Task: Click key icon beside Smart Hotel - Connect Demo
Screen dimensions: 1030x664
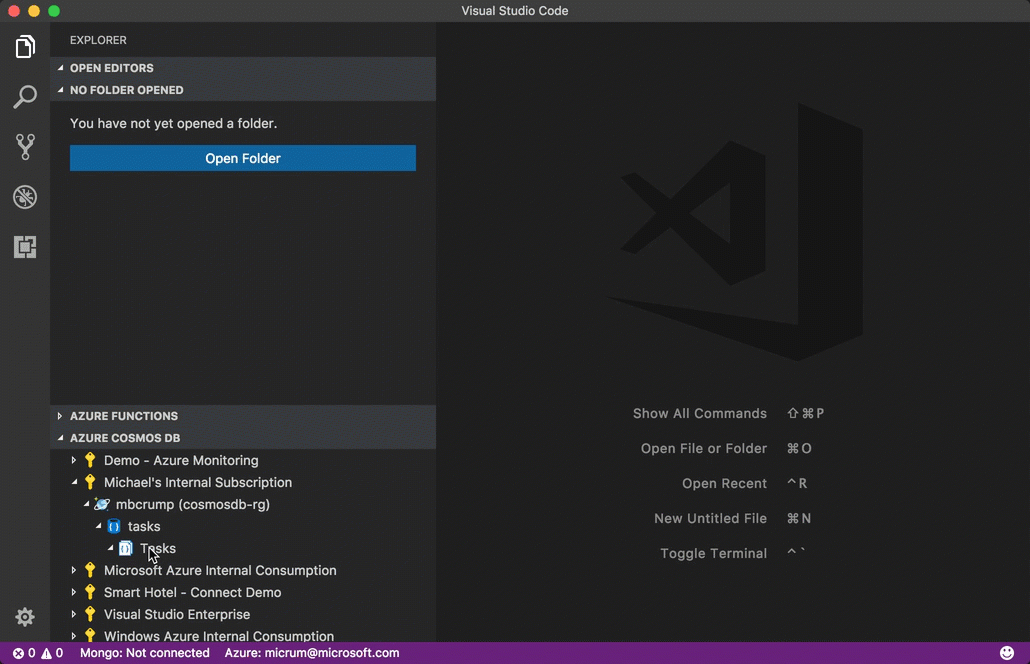Action: coord(90,592)
